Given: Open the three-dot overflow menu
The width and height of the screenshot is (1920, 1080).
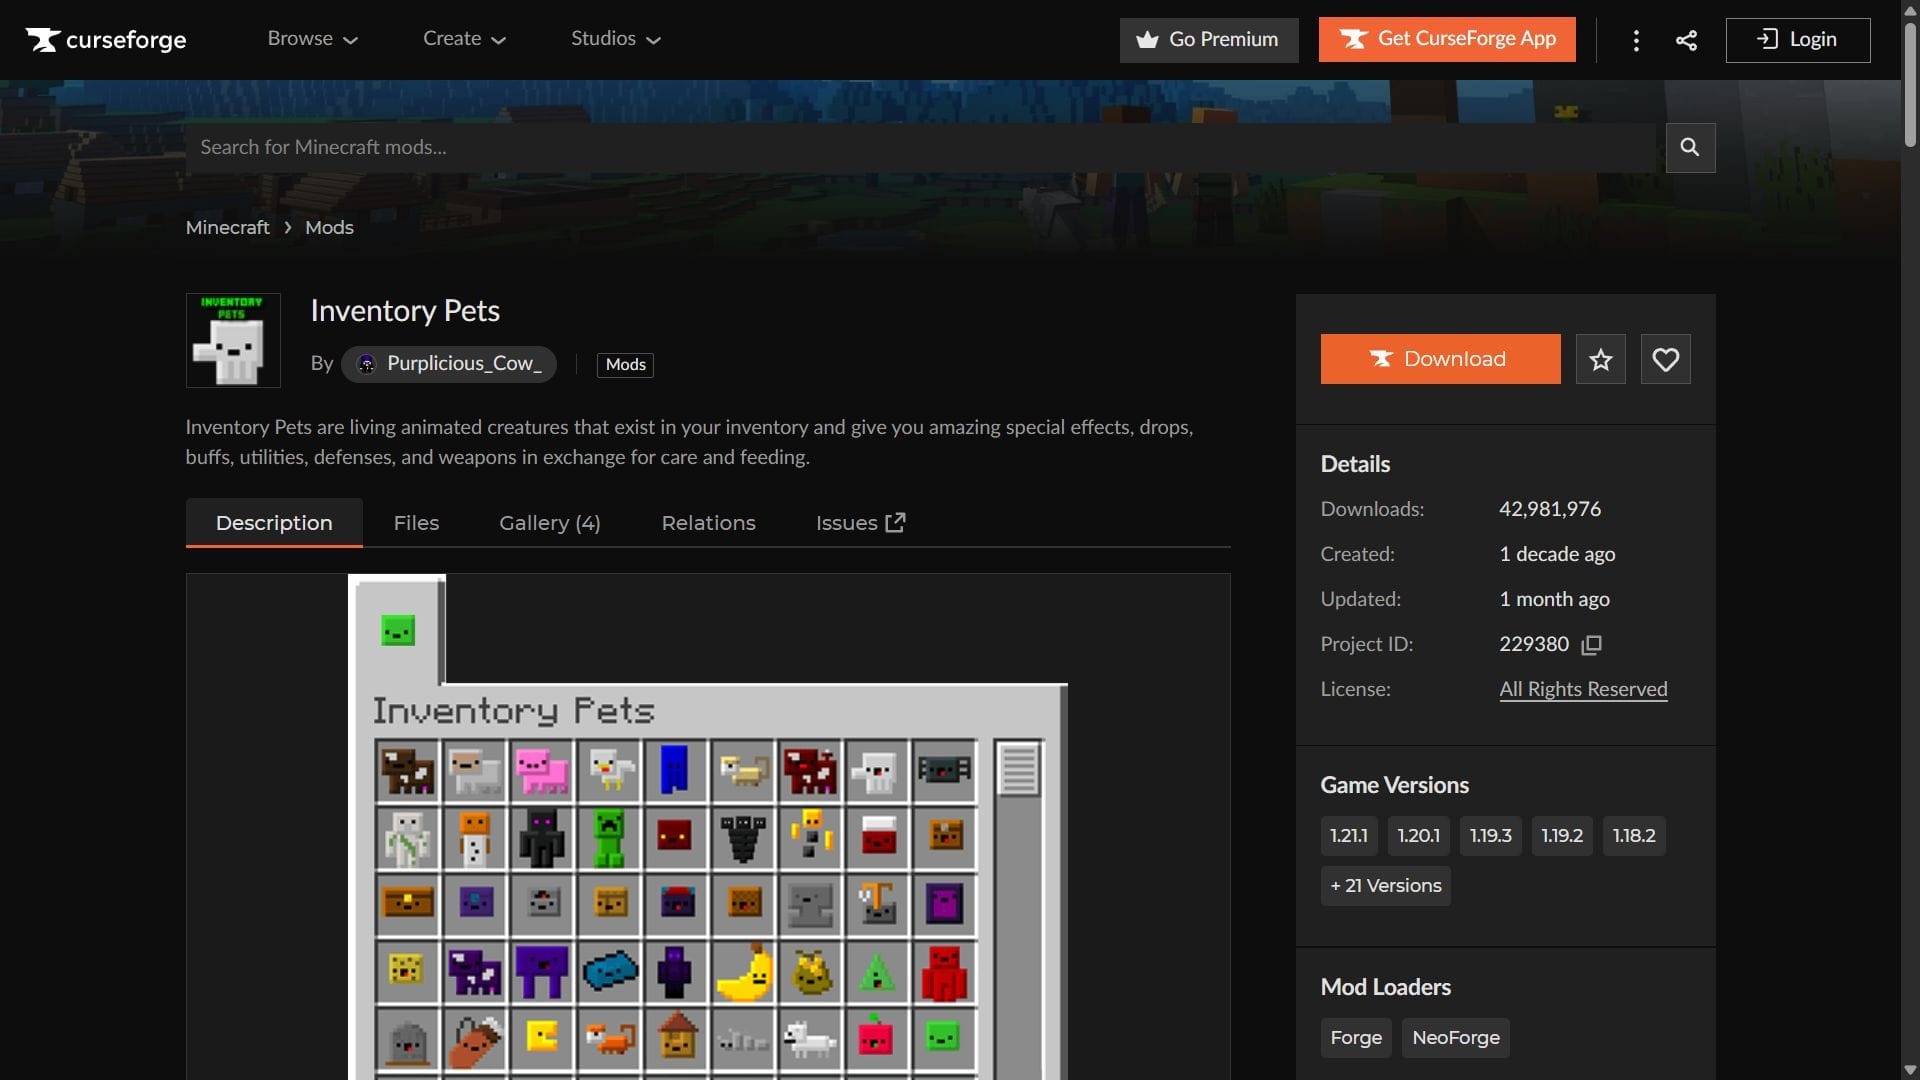Looking at the screenshot, I should (x=1636, y=40).
